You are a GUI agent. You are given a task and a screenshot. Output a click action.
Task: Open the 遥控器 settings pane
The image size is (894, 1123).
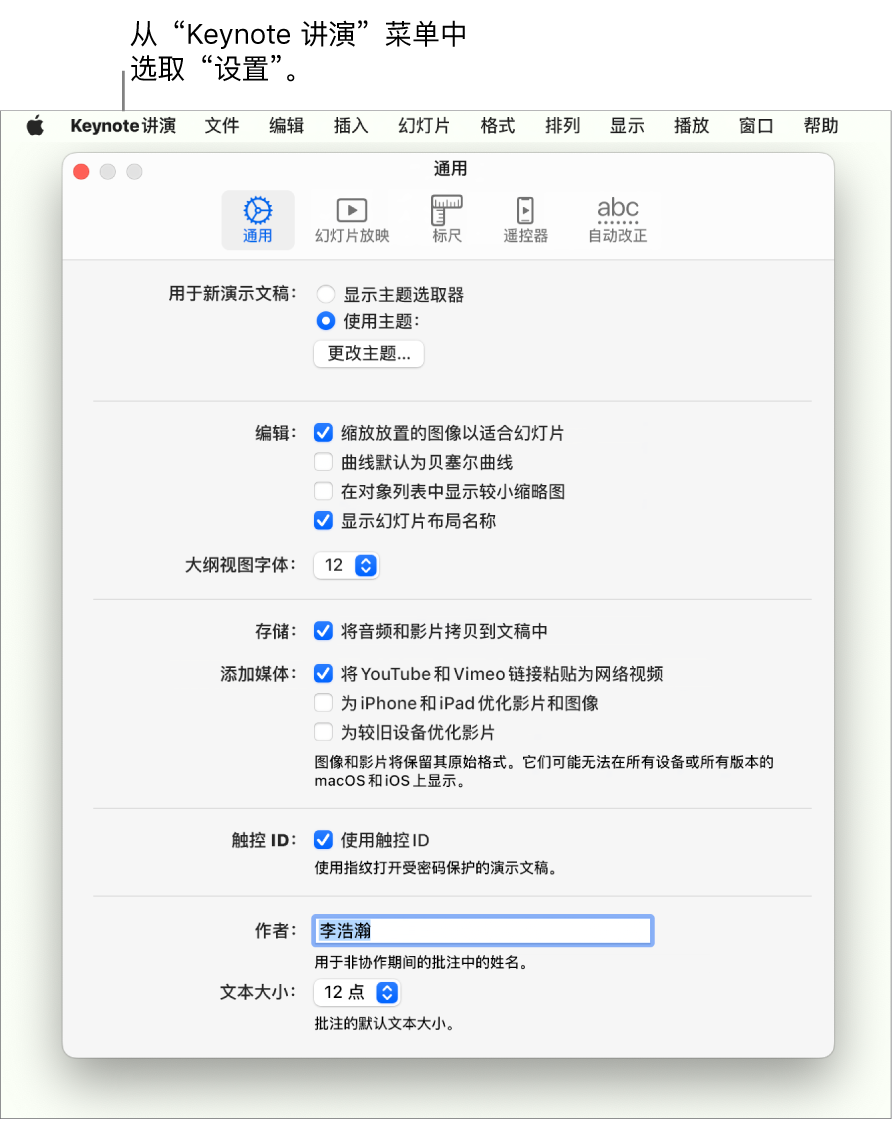coord(525,220)
